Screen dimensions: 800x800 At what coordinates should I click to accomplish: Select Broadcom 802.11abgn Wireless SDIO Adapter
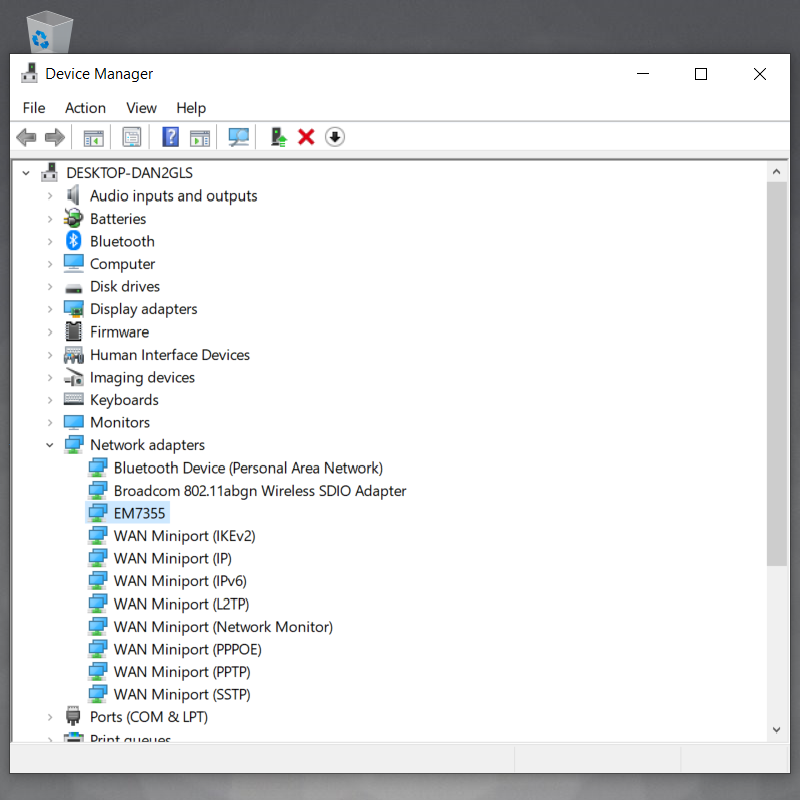tap(259, 491)
